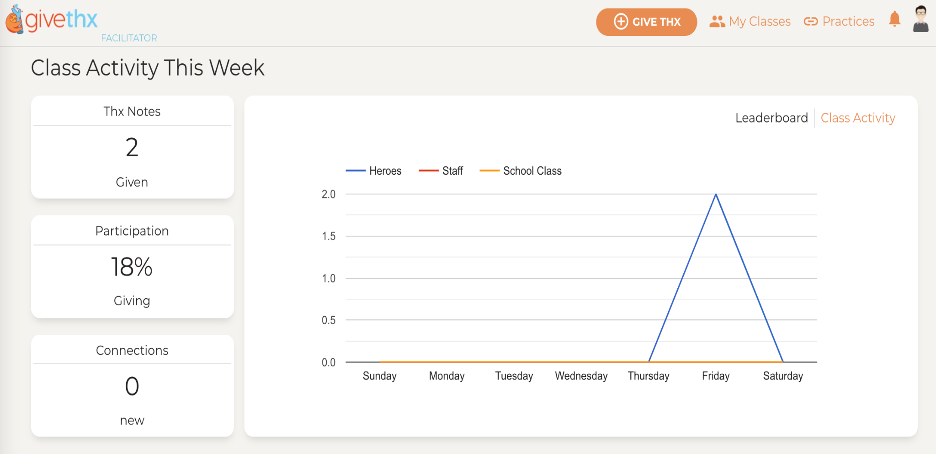Toggle the Heroes series in legend
This screenshot has width=936, height=454.
click(374, 171)
